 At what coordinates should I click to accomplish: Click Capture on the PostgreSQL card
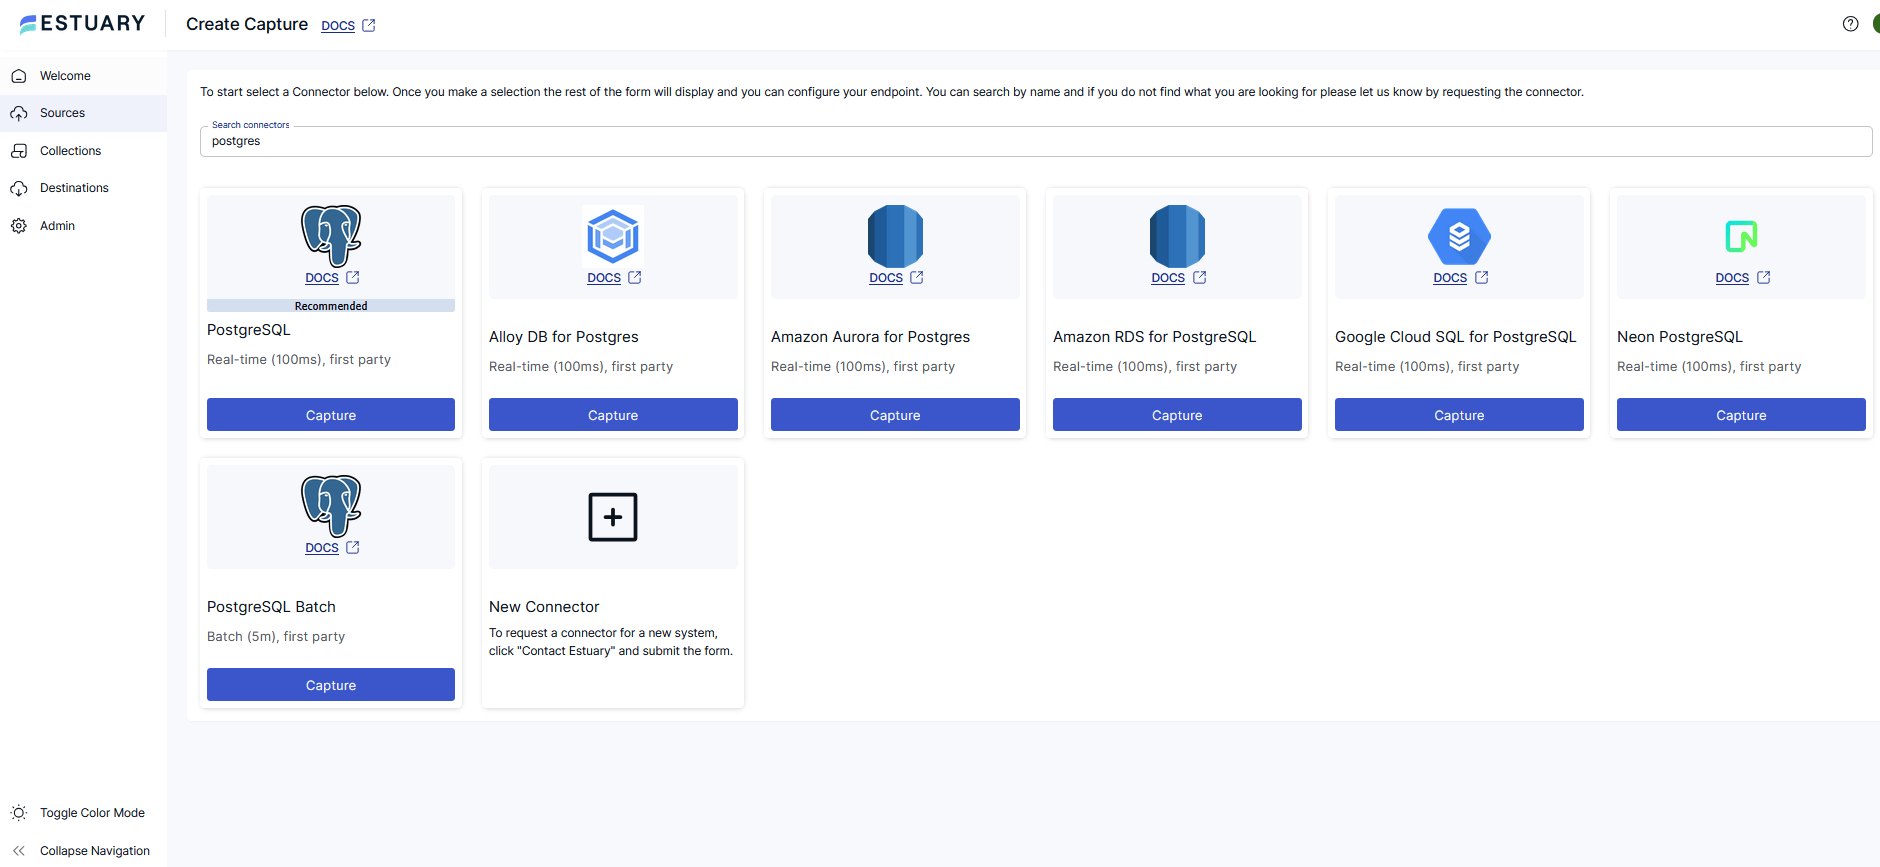[x=331, y=415]
